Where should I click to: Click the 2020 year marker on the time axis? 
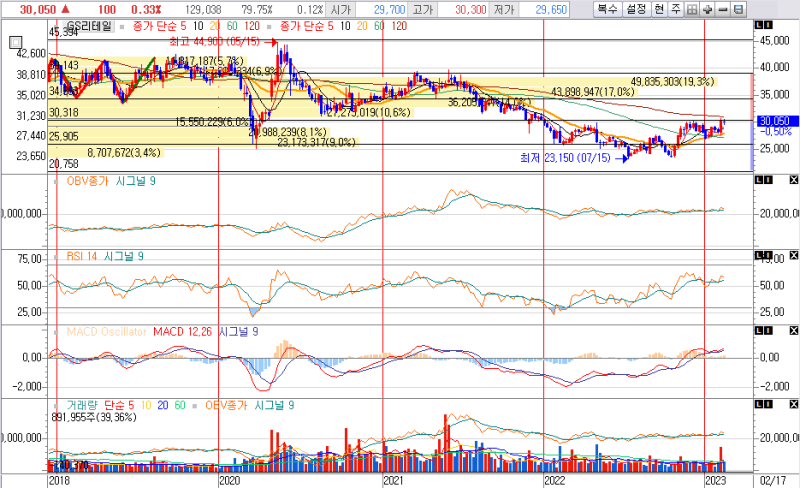[x=229, y=481]
